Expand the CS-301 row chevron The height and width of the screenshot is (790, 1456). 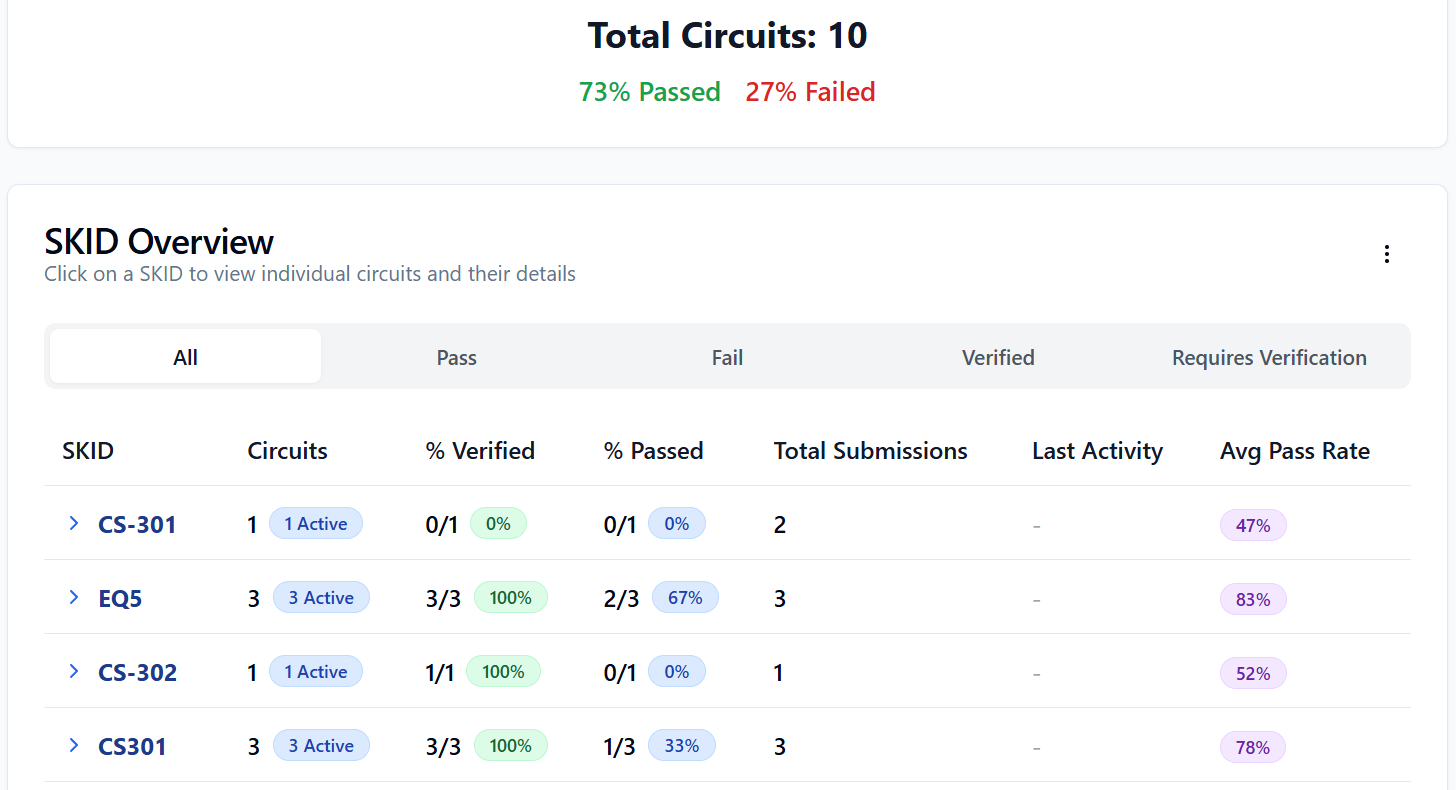[x=73, y=523]
